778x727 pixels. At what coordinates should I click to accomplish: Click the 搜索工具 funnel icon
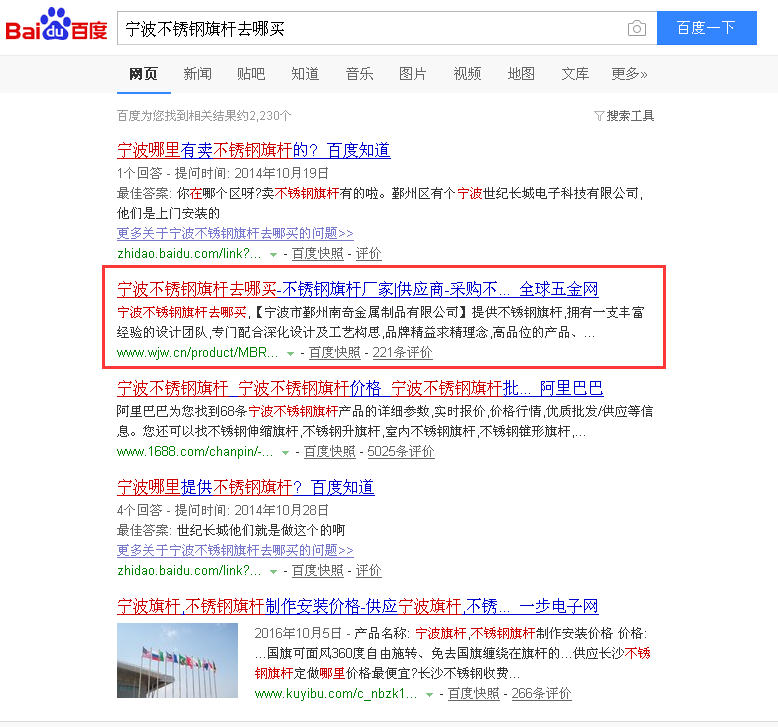(x=599, y=116)
